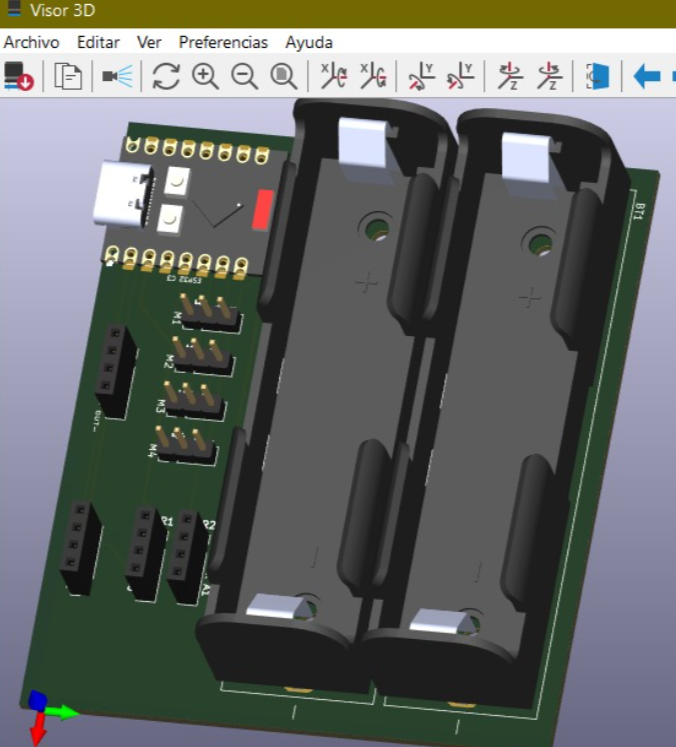Click the zoom to fit icon
This screenshot has height=747, width=676.
pyautogui.click(x=283, y=76)
